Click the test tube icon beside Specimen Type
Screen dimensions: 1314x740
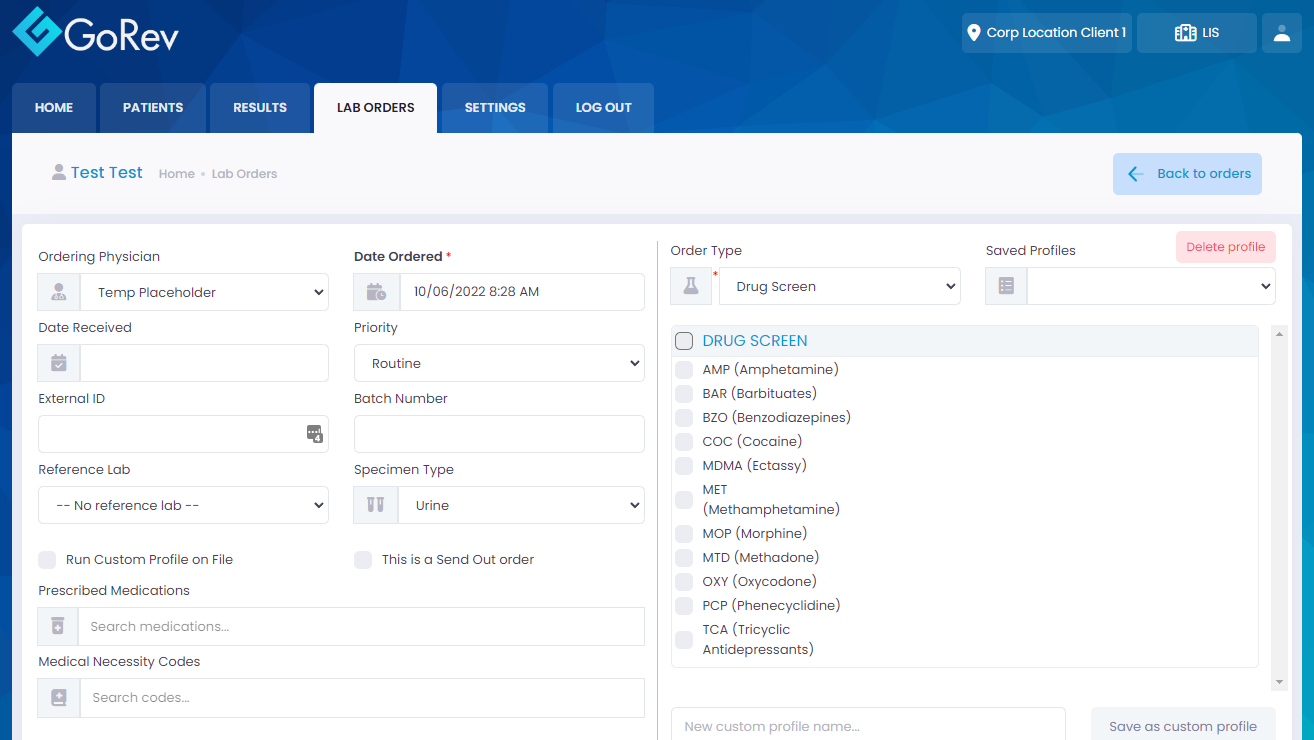375,505
